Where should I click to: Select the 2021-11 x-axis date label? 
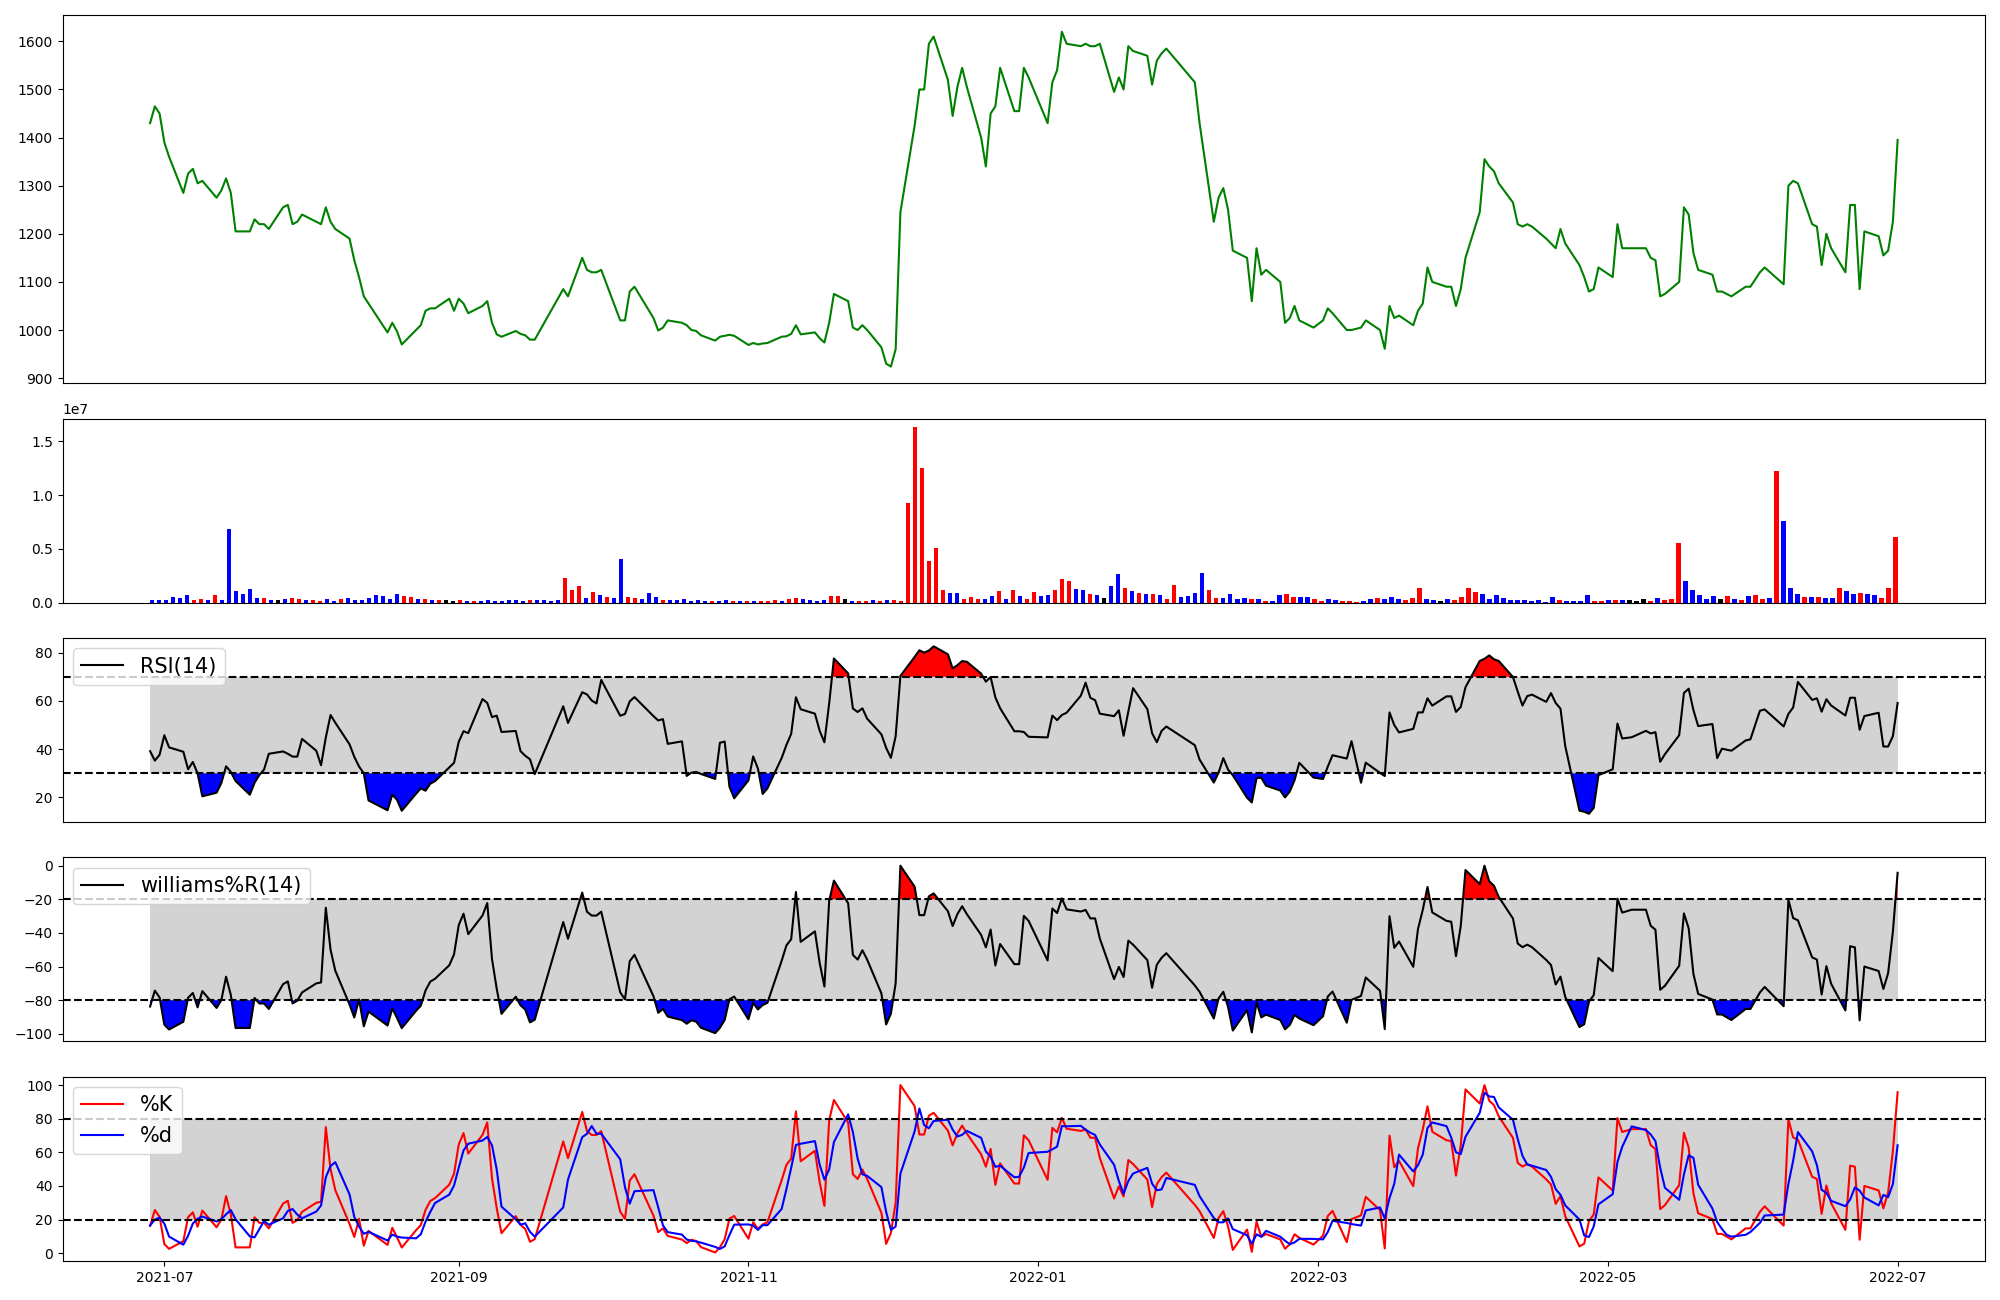(x=748, y=1277)
